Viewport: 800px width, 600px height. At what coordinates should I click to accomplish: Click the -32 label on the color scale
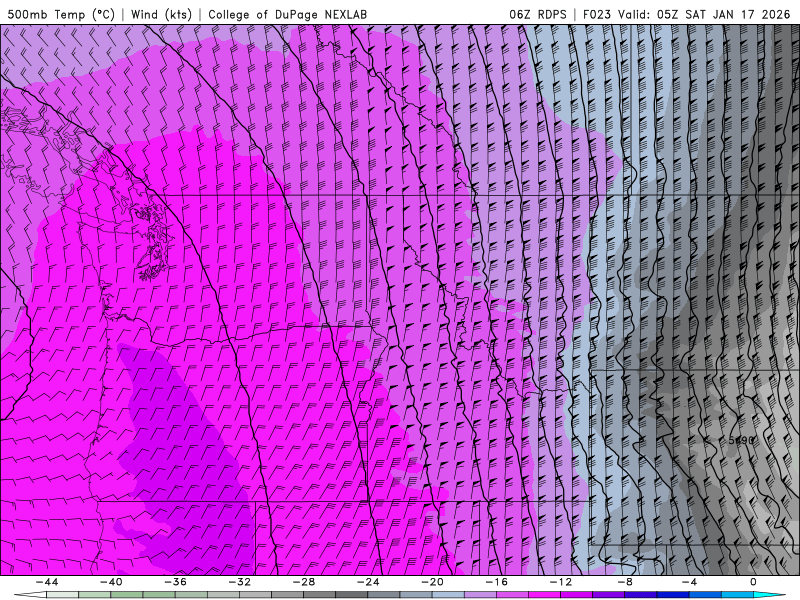[239, 582]
